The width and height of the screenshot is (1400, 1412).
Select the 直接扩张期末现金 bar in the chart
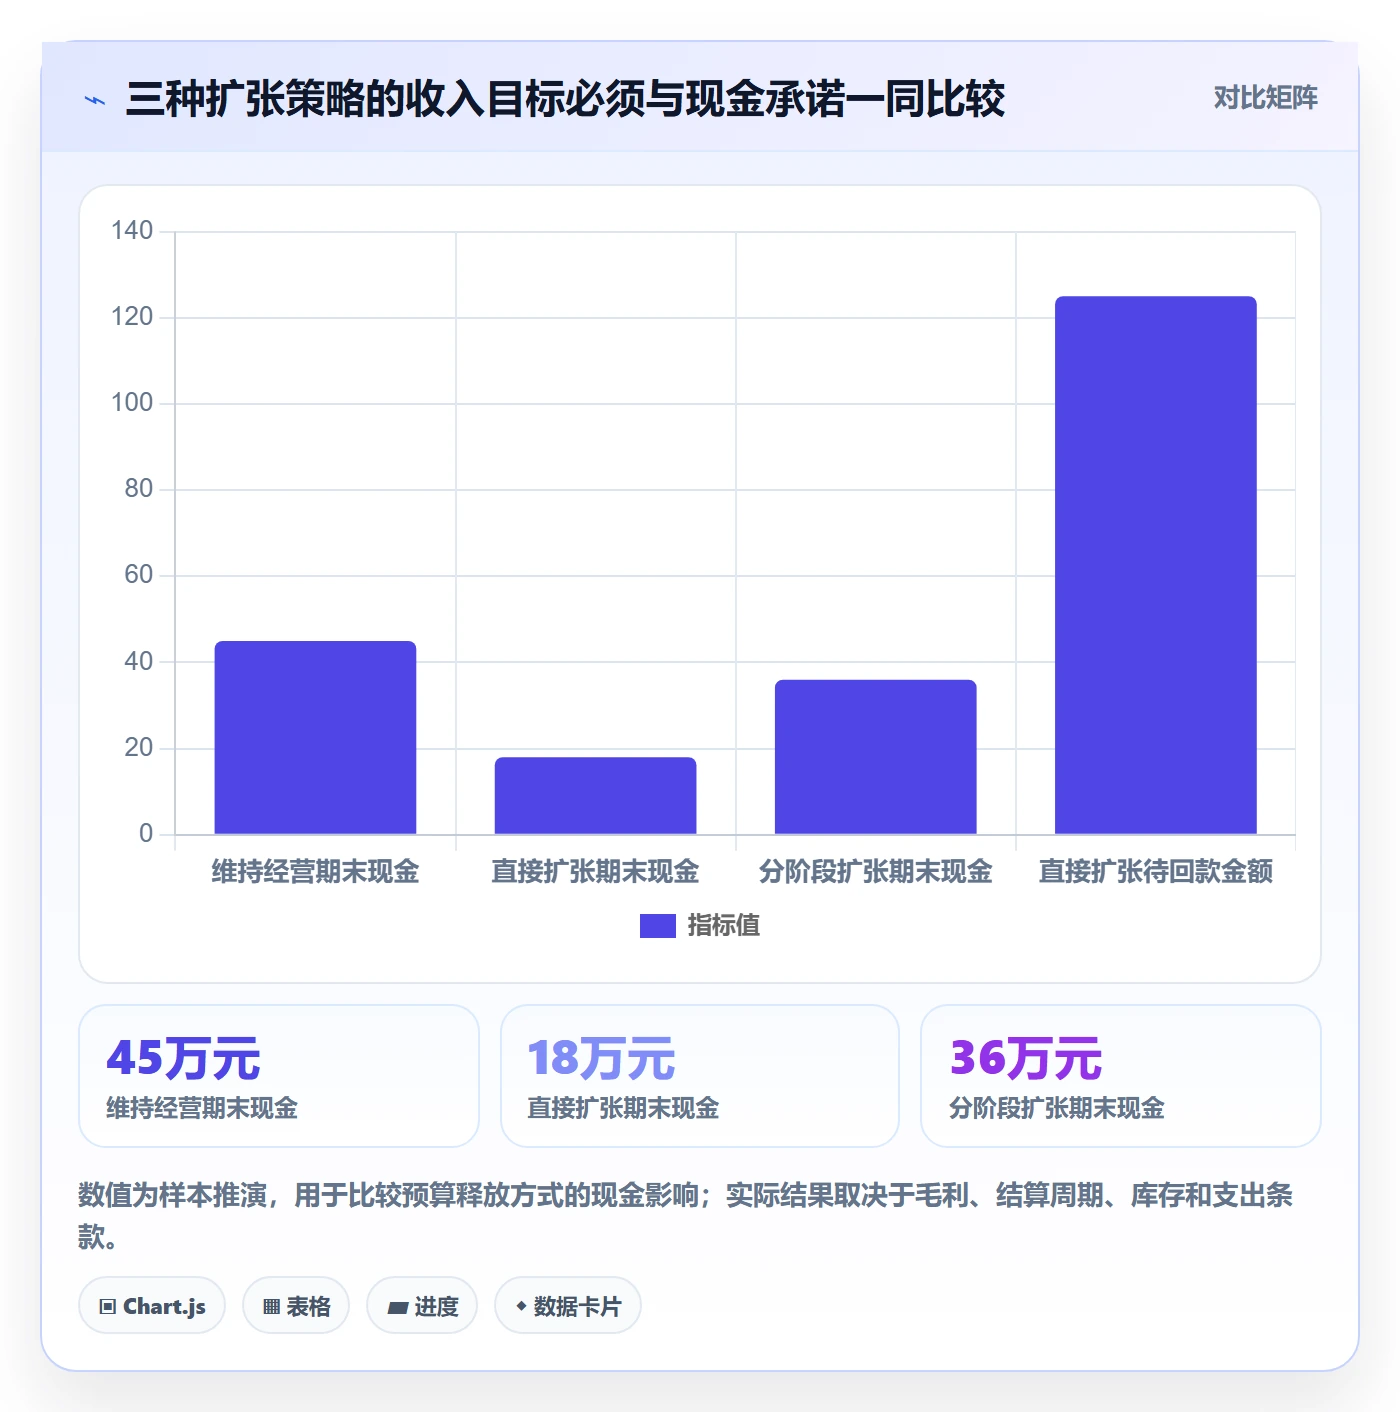point(595,795)
